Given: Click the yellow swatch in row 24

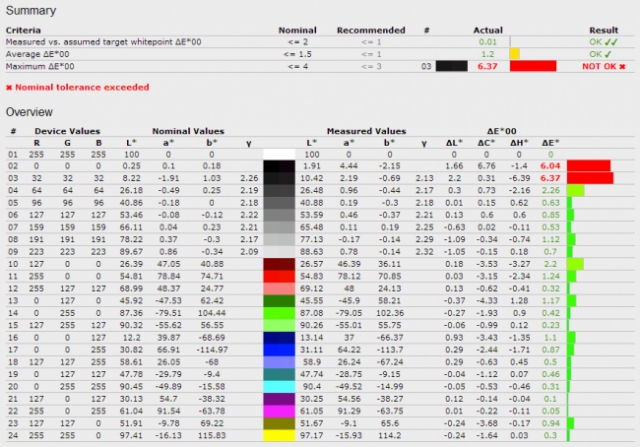Looking at the screenshot, I should pyautogui.click(x=284, y=436).
